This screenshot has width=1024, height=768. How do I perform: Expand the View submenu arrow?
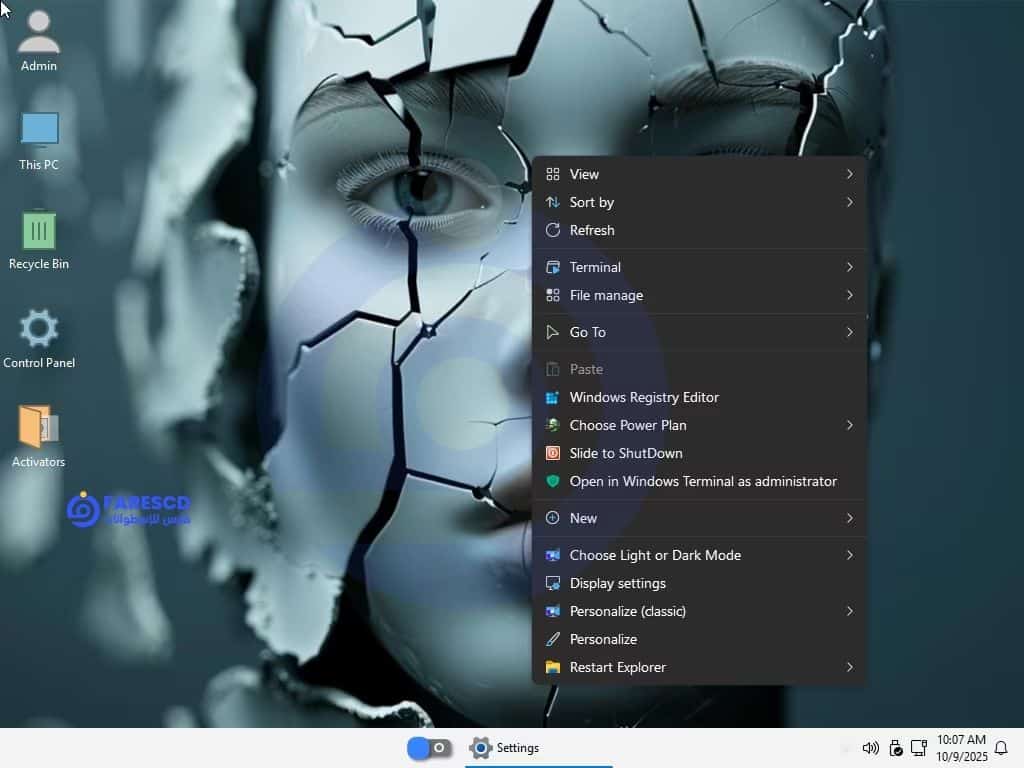tap(849, 174)
